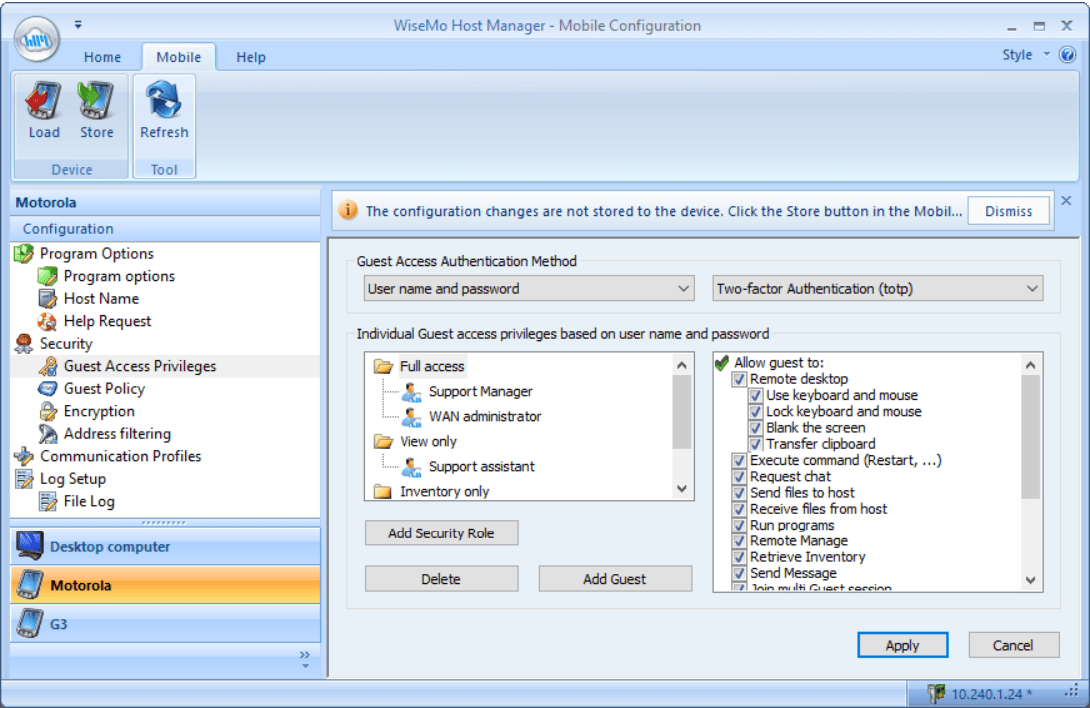Open the Help Request settings
This screenshot has width=1090, height=708.
102,321
